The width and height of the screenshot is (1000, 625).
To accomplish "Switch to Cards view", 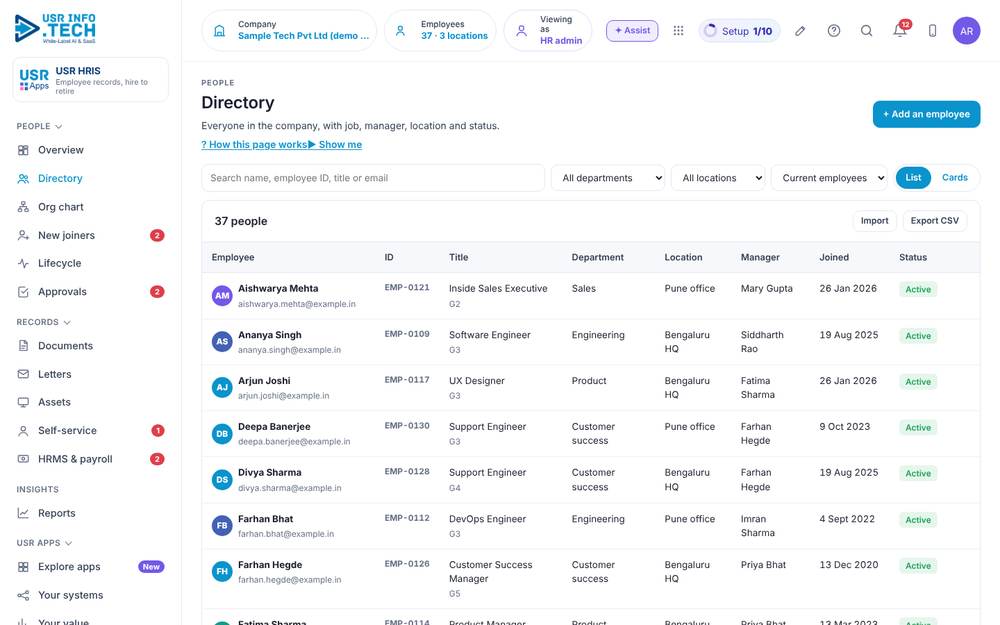I will click(x=955, y=178).
